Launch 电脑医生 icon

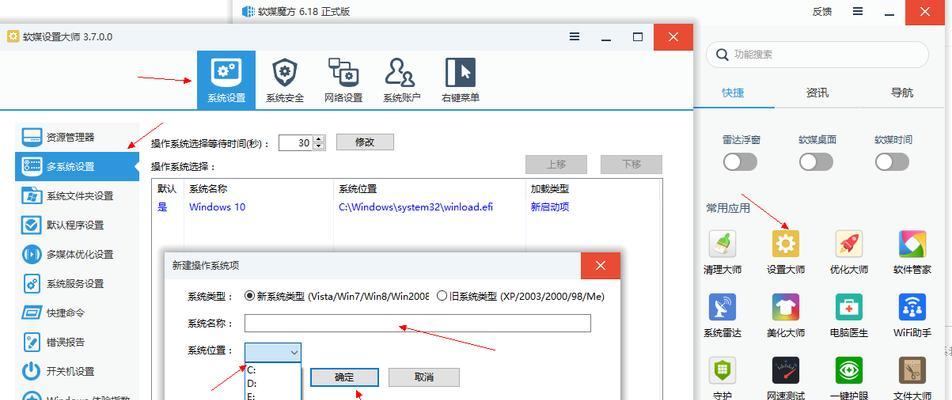[849, 307]
